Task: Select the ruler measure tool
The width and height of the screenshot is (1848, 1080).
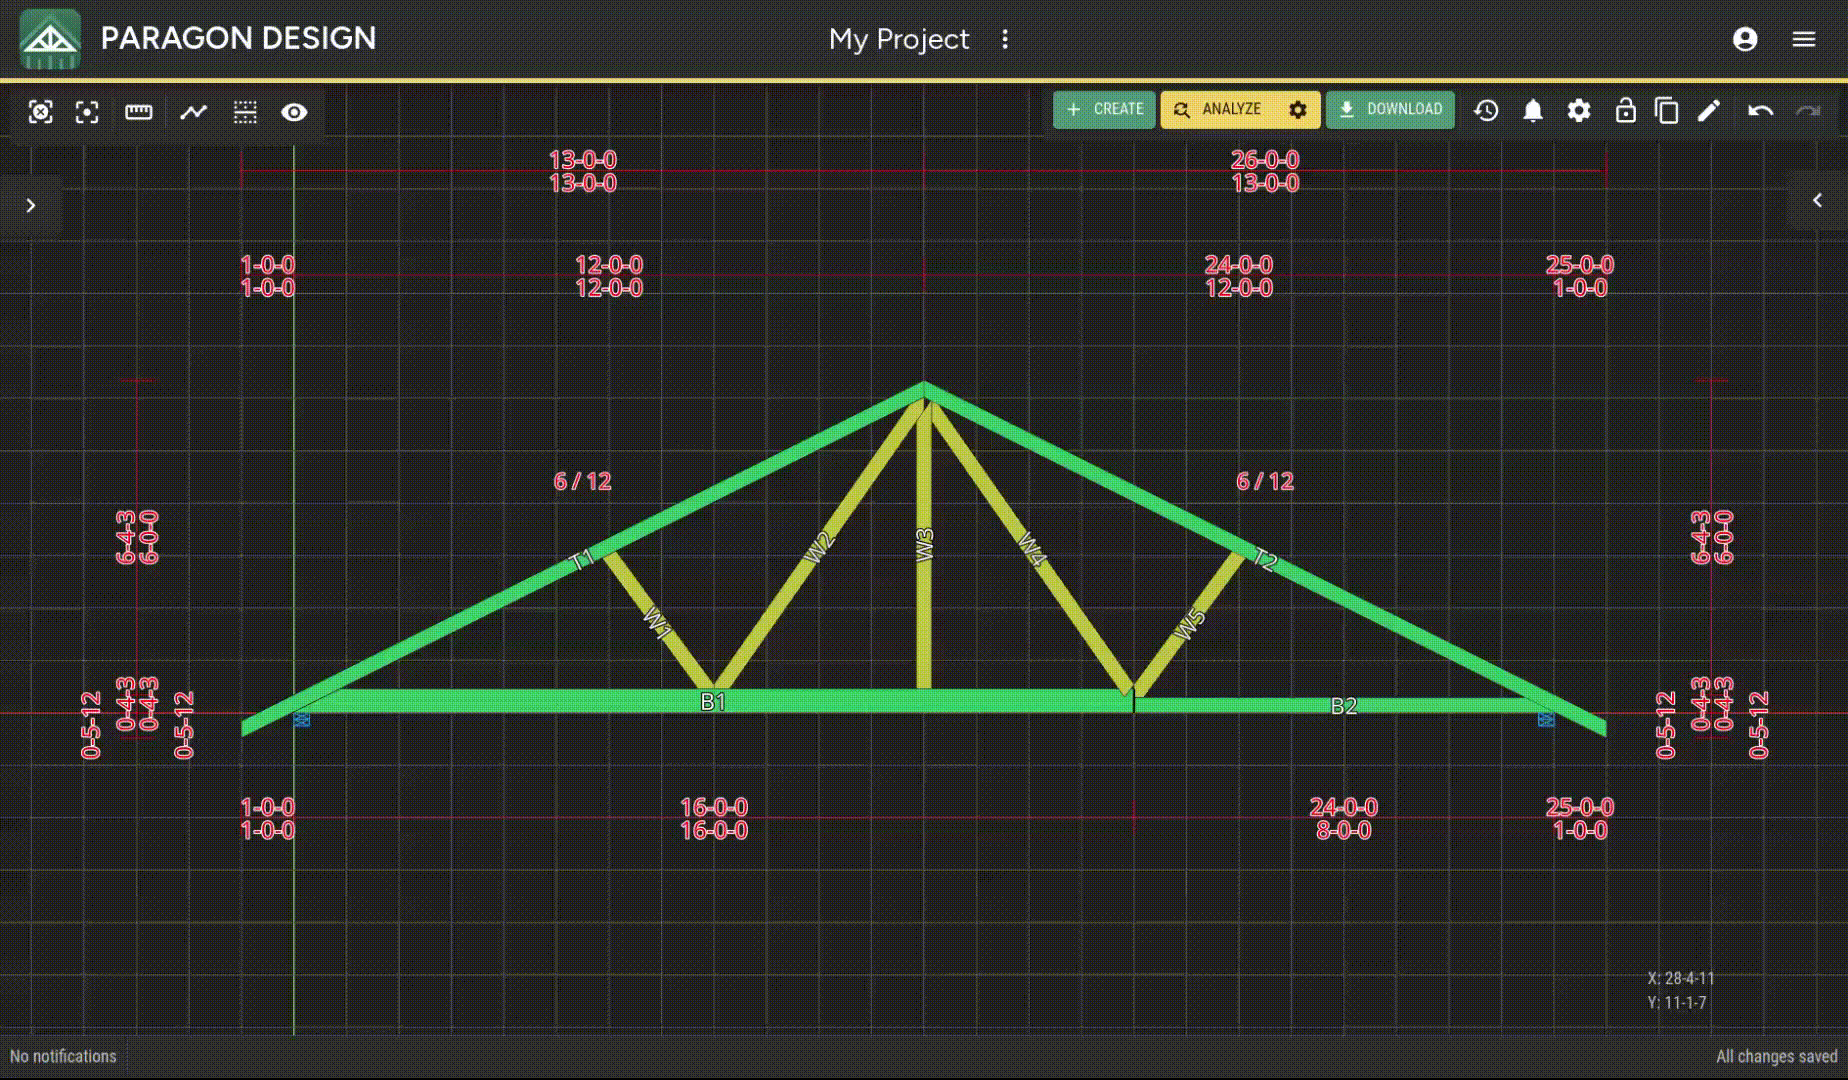Action: click(138, 112)
